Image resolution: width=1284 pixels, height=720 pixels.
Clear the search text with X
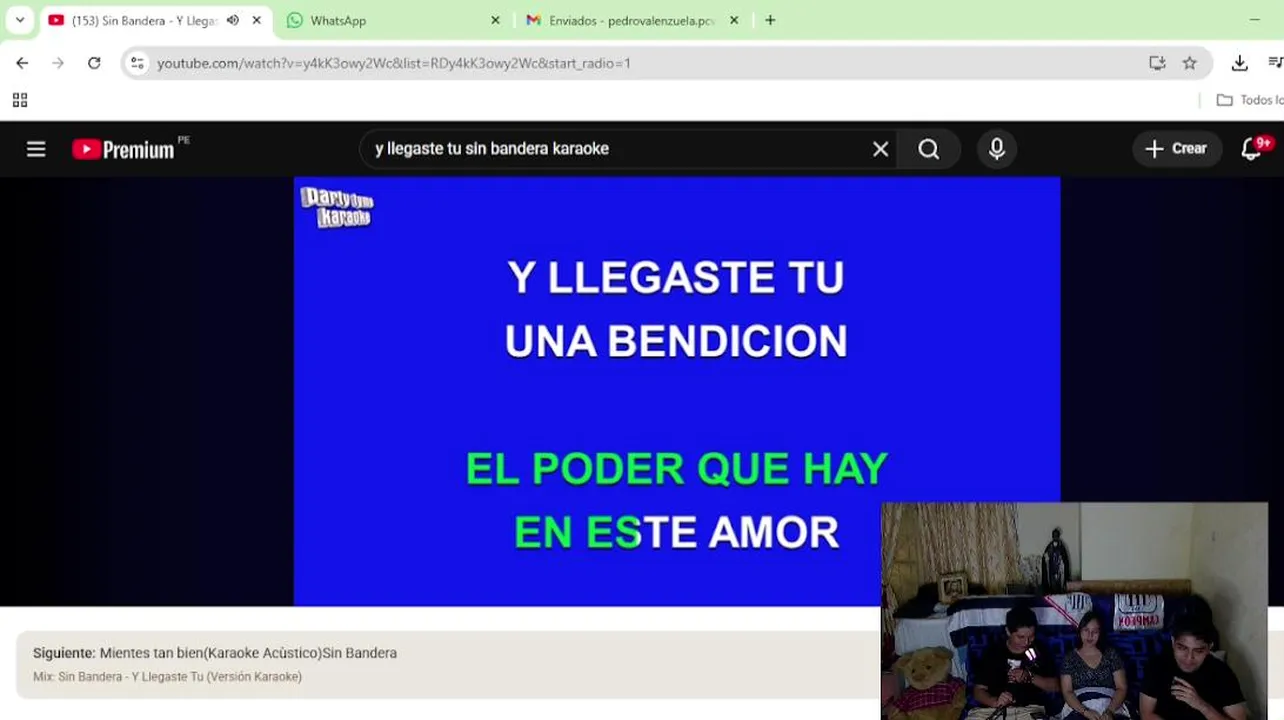coord(880,149)
